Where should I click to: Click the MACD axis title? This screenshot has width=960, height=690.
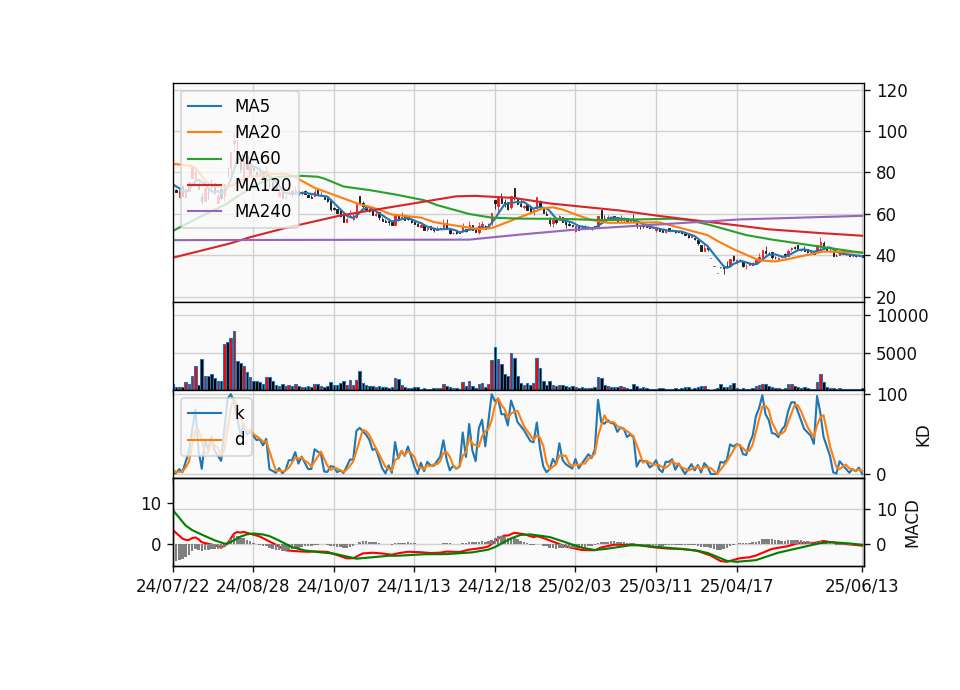click(x=912, y=524)
